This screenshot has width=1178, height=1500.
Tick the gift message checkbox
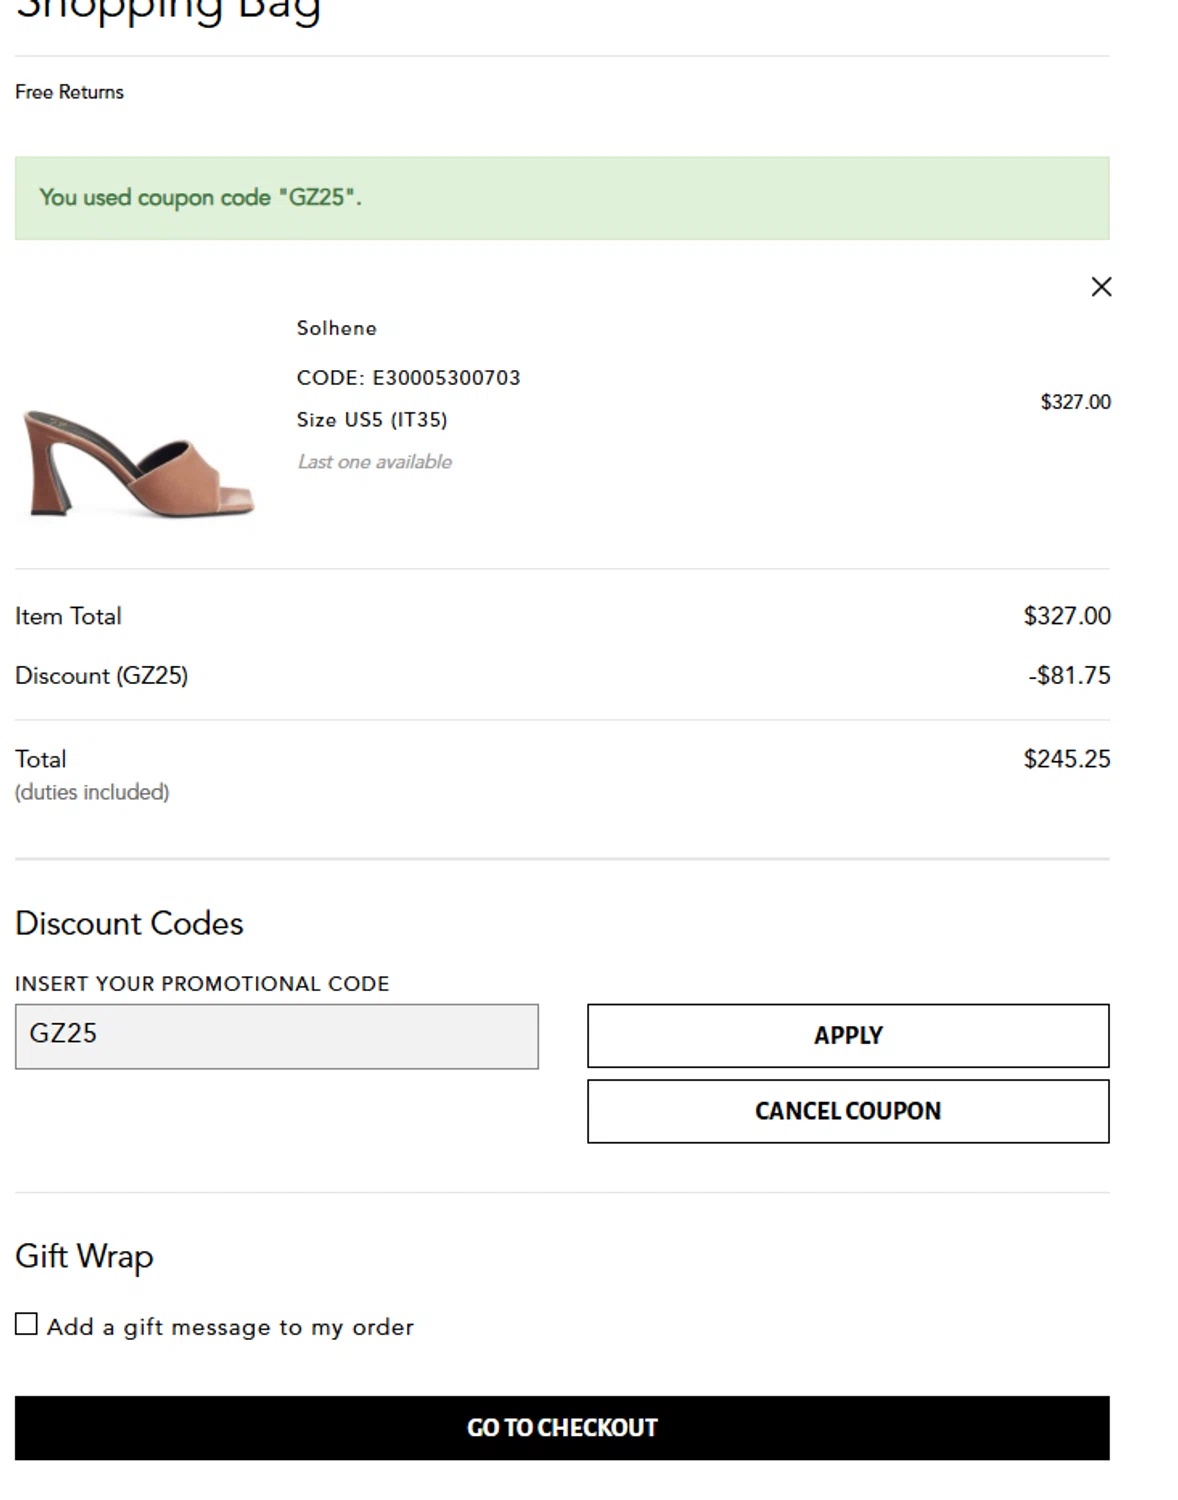pos(27,1325)
